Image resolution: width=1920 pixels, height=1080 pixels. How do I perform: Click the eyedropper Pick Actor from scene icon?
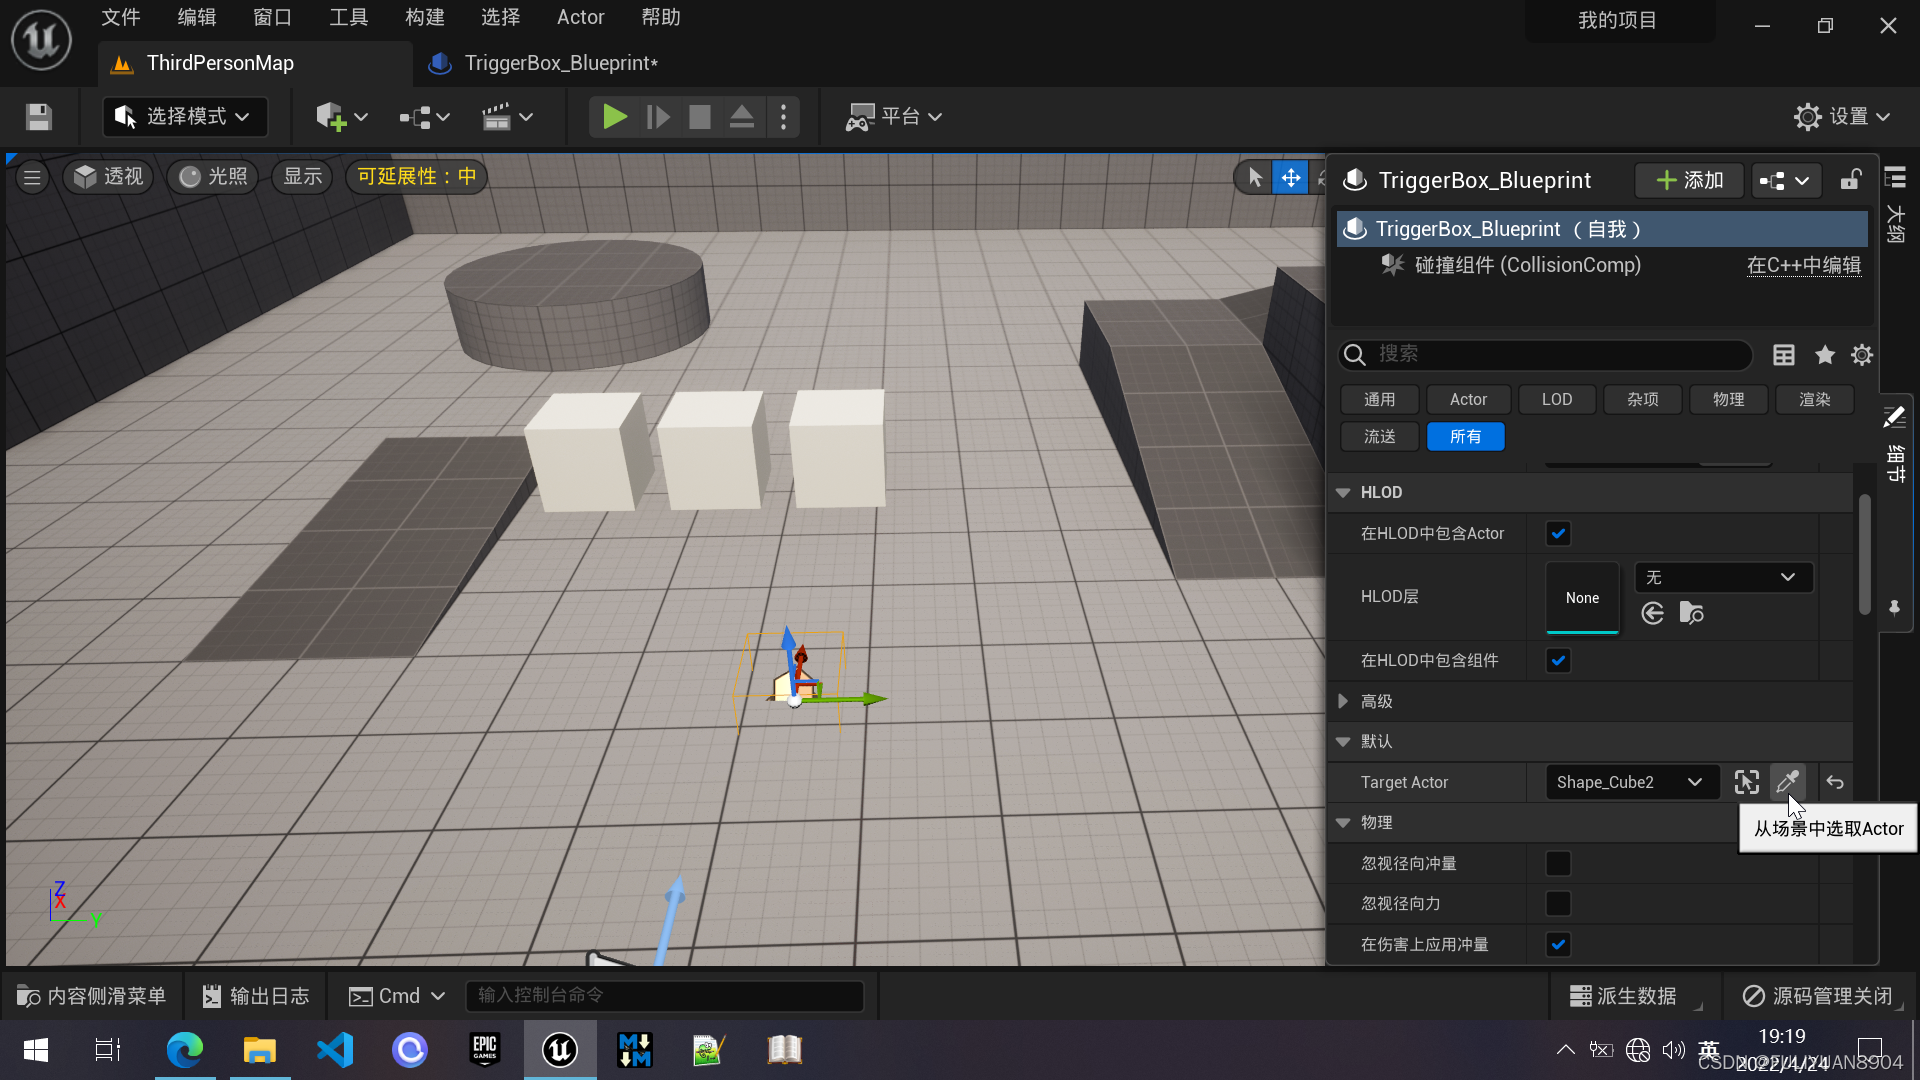point(1787,781)
